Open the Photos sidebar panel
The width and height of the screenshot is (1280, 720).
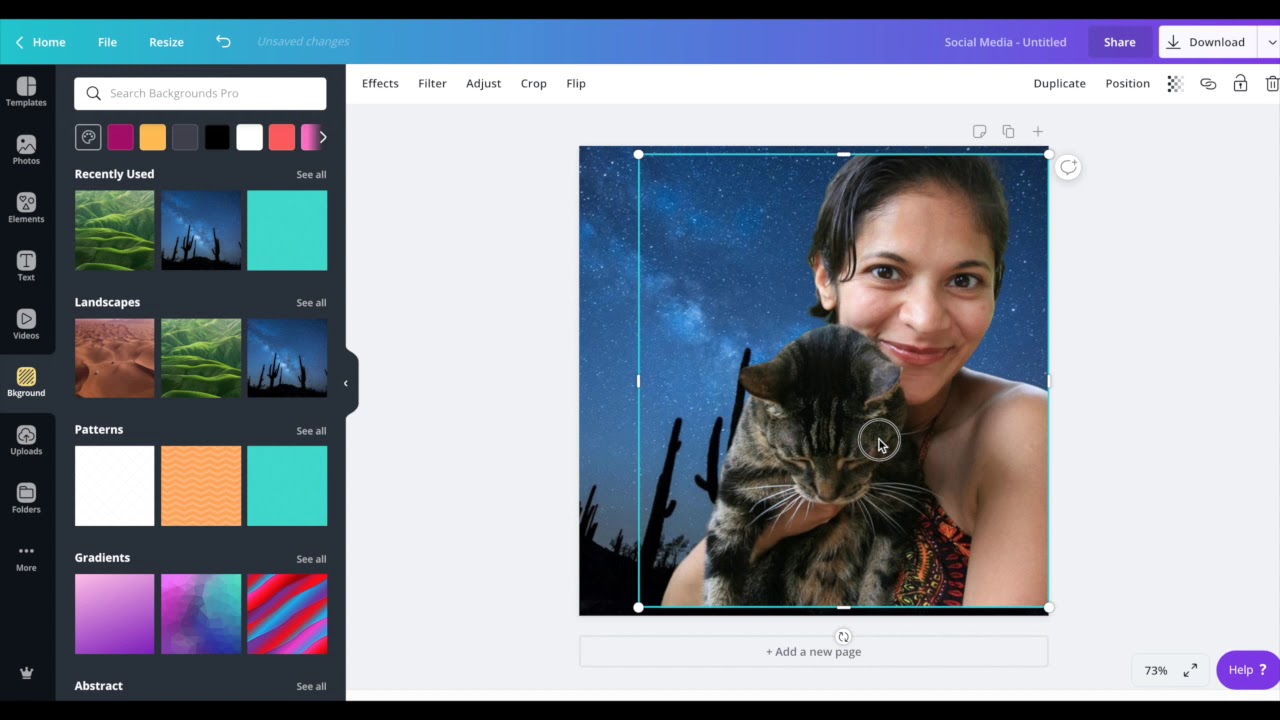coord(26,150)
